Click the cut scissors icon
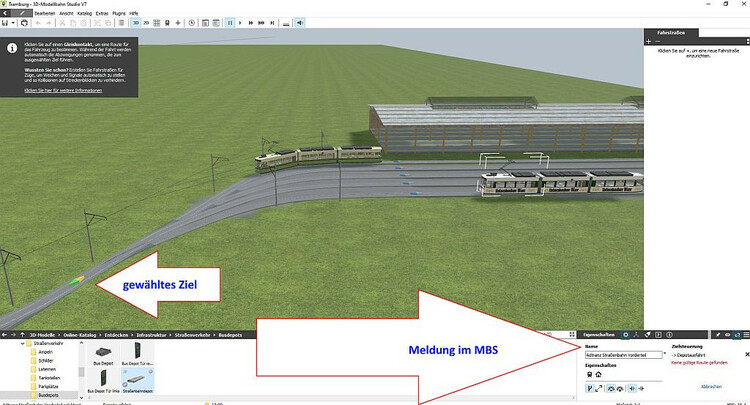This screenshot has height=405, width=750. click(62, 23)
